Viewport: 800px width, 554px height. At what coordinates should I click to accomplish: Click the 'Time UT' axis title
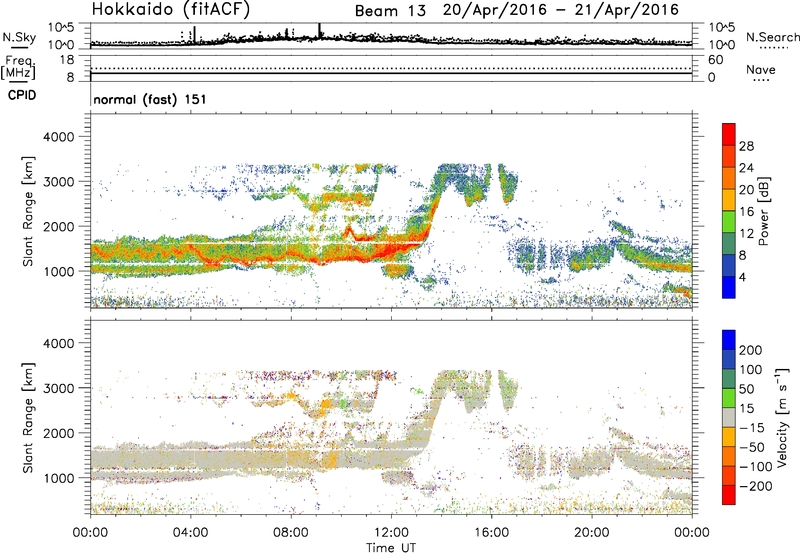pyautogui.click(x=391, y=548)
